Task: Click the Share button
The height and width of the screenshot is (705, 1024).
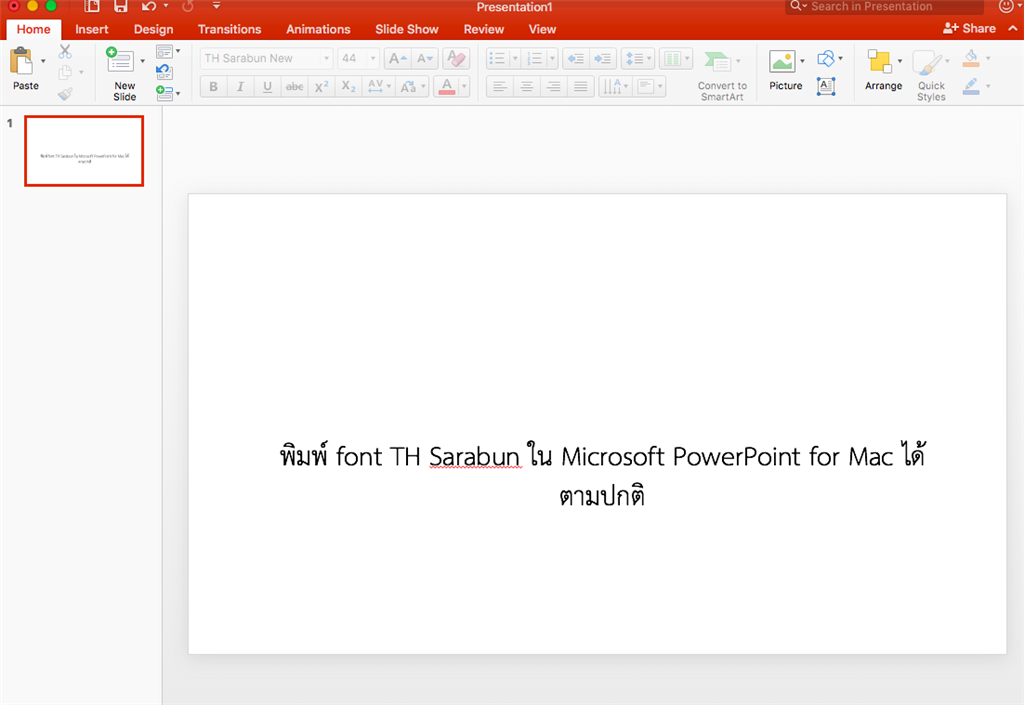Action: tap(969, 29)
